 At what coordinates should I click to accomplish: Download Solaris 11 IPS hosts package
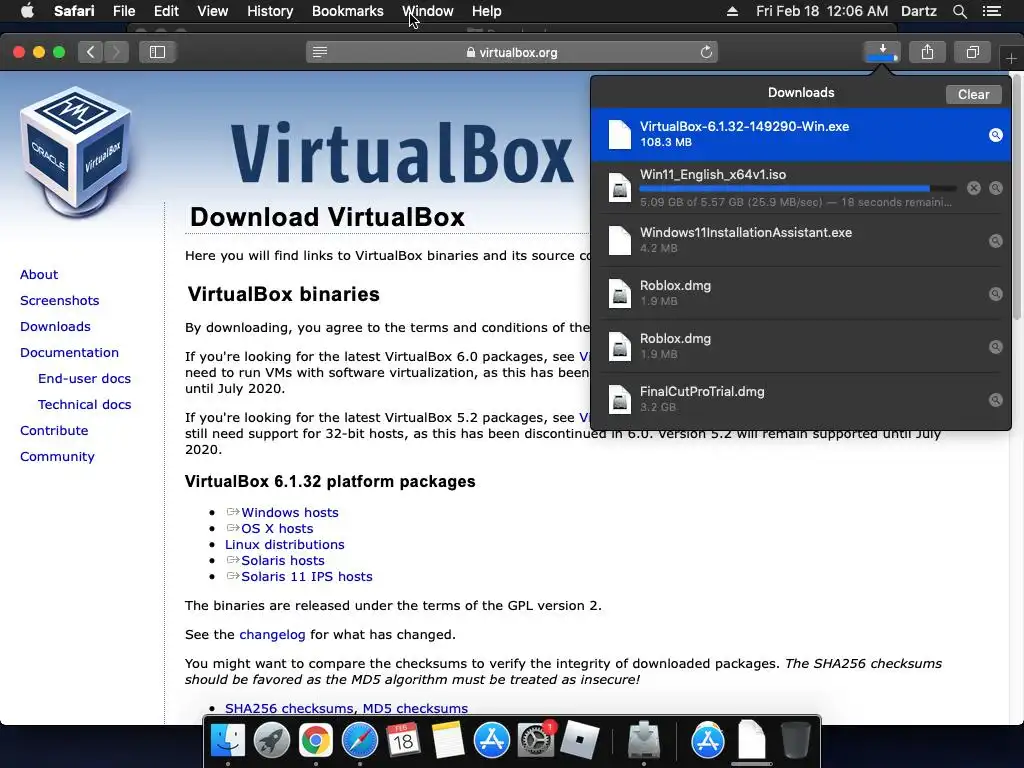coord(307,577)
